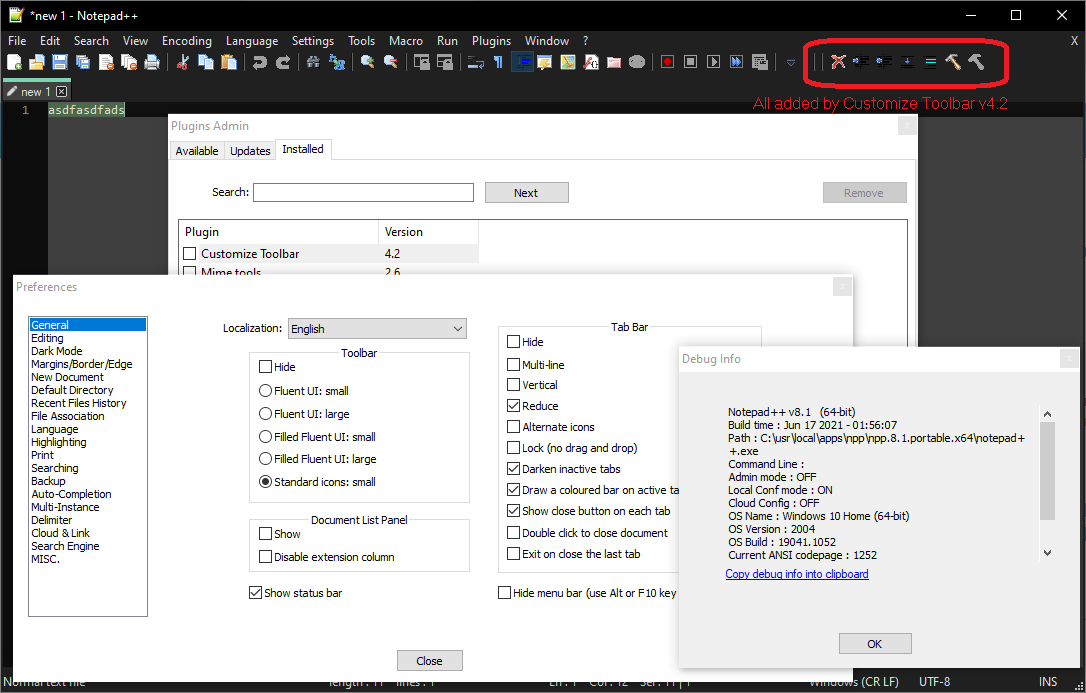Screen dimensions: 1086x693
Task: Click the Stop Recording macro icon
Action: pos(691,62)
